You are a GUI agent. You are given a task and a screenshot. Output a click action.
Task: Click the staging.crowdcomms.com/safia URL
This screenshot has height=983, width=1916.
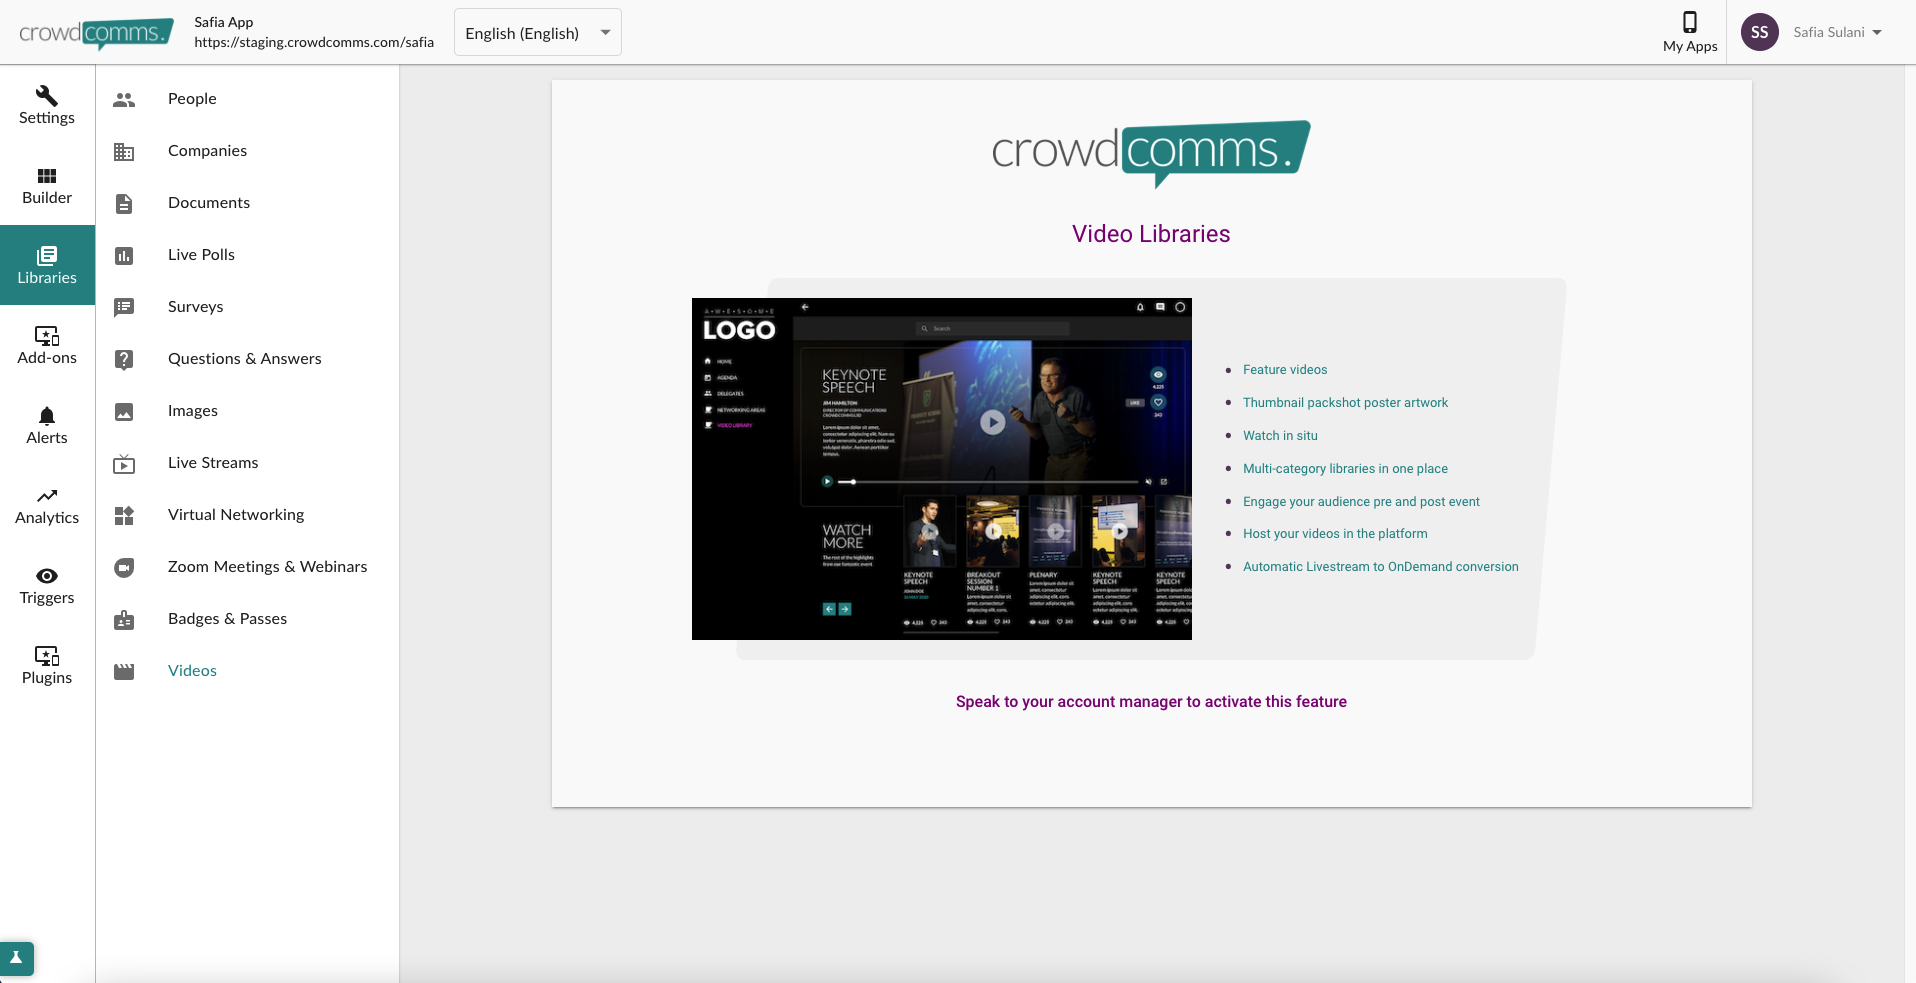tap(314, 43)
